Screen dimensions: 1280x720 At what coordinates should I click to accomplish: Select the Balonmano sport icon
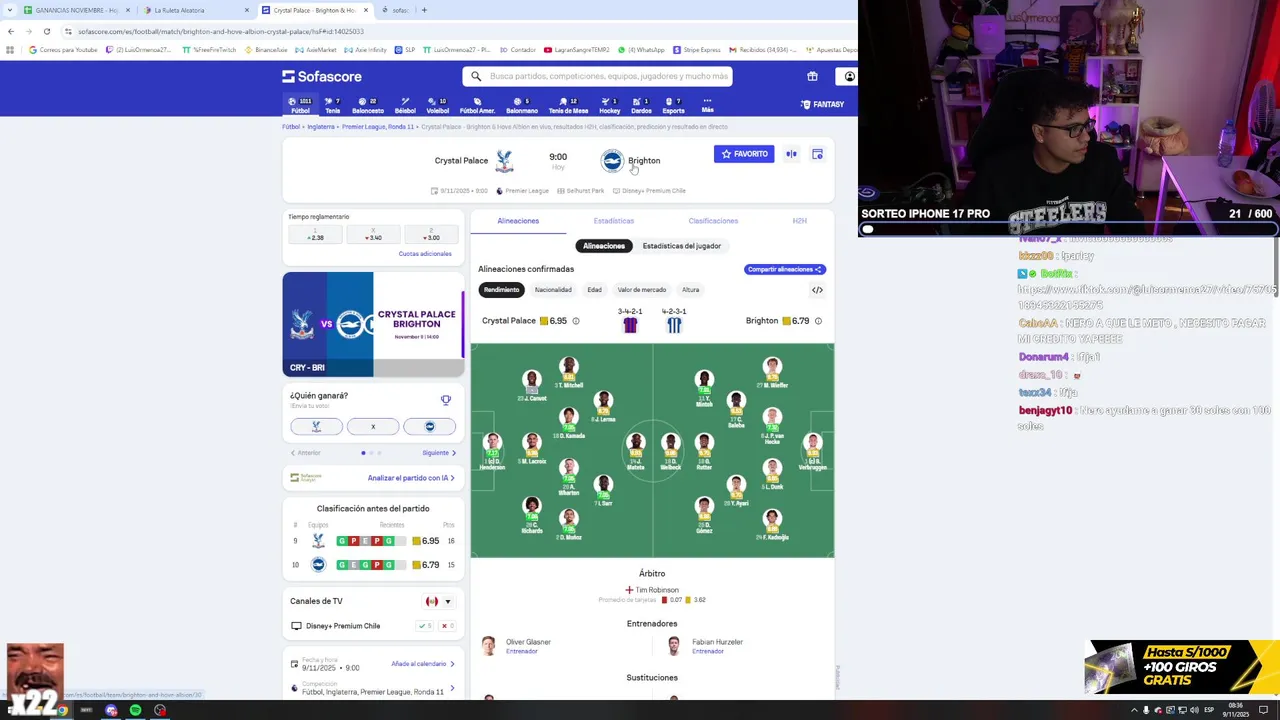click(521, 105)
